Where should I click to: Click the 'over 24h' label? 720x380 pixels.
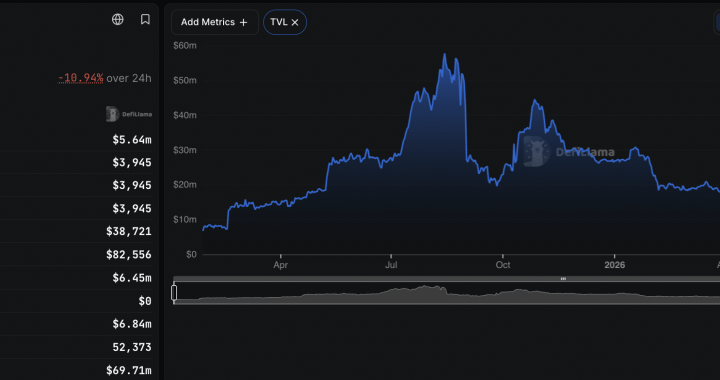pyautogui.click(x=129, y=78)
